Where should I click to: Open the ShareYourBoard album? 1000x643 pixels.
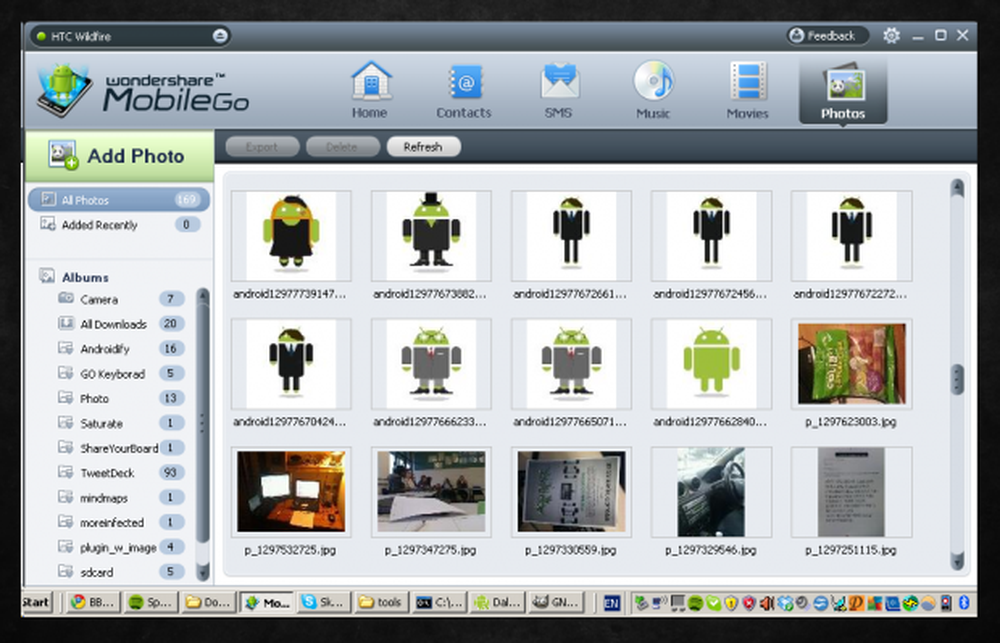[121, 448]
